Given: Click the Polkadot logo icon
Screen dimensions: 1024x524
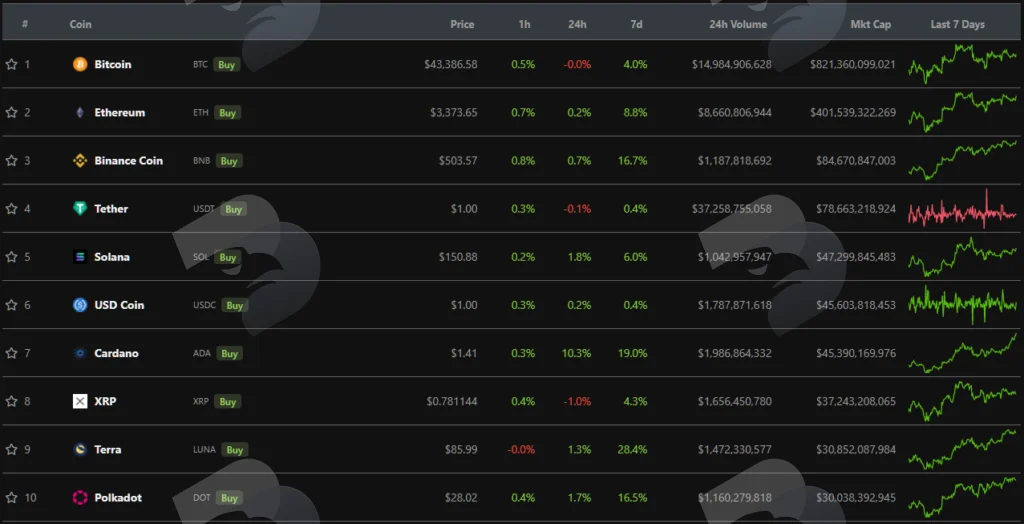Looking at the screenshot, I should pyautogui.click(x=80, y=498).
